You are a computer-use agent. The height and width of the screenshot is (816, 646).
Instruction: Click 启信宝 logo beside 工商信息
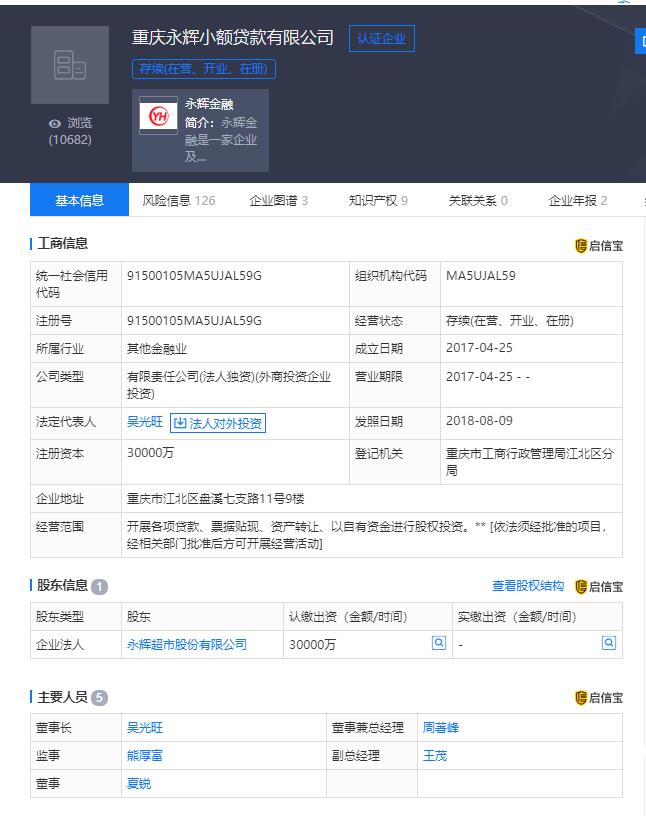point(599,246)
